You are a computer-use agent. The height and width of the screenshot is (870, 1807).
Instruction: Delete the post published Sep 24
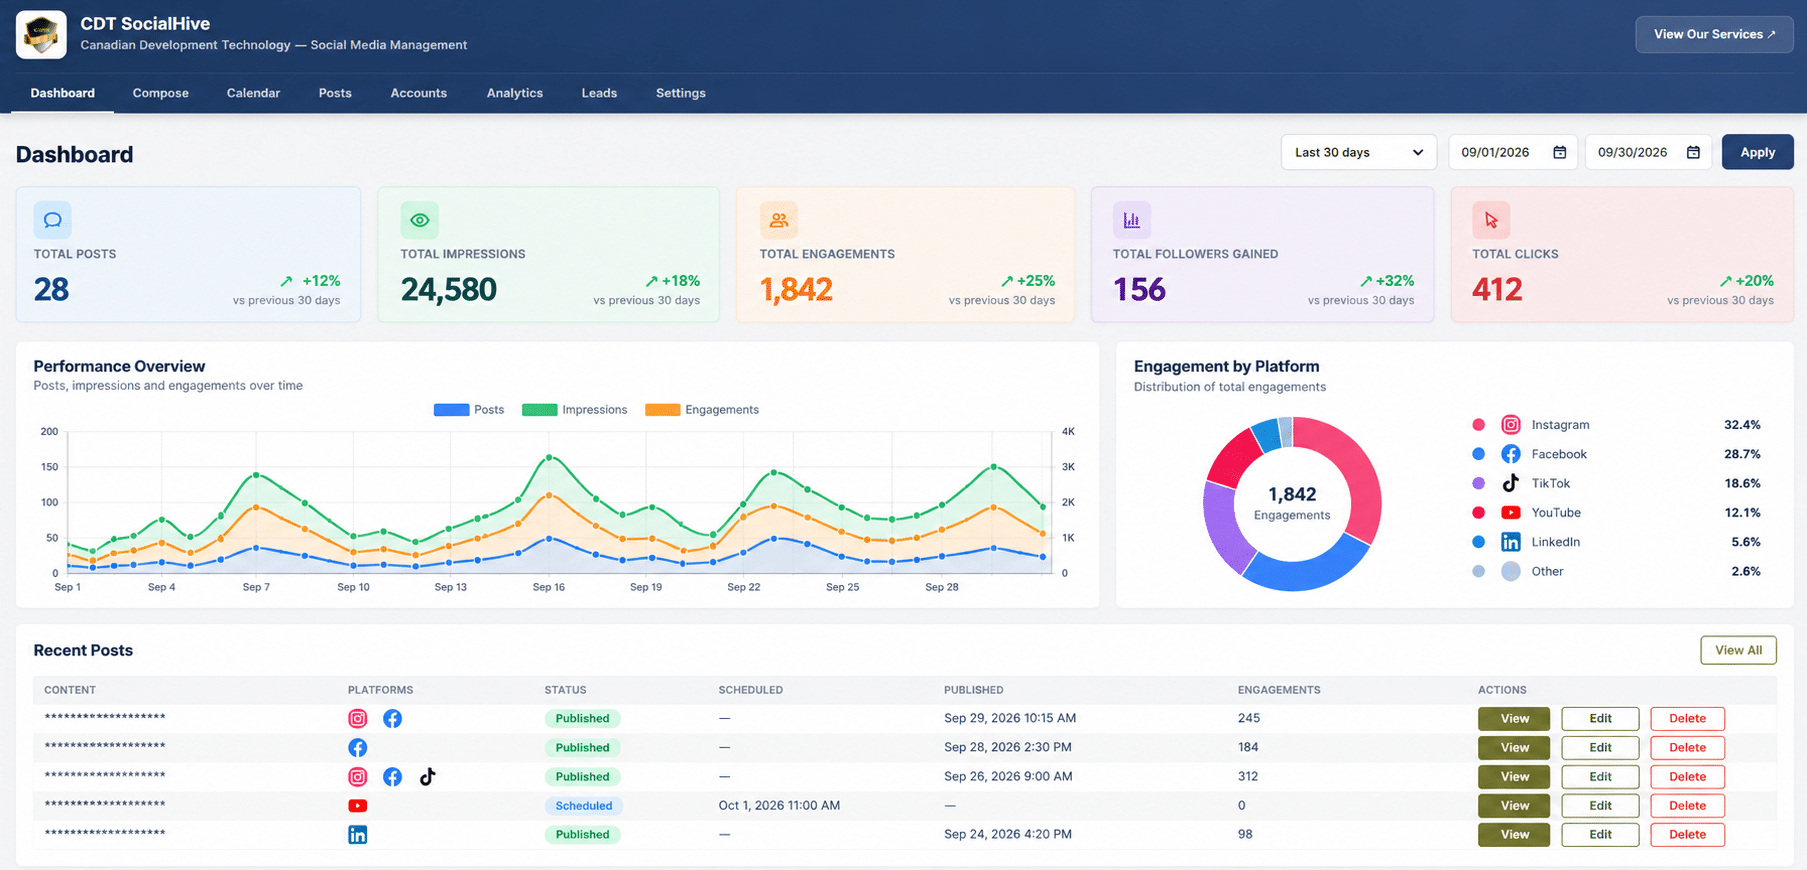(x=1687, y=835)
